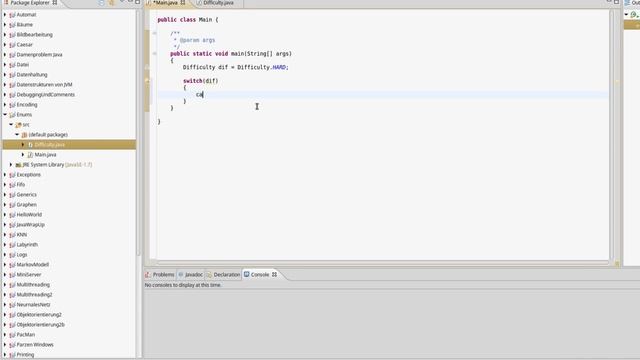Expand the Caesar project
The height and width of the screenshot is (360, 640).
point(5,44)
